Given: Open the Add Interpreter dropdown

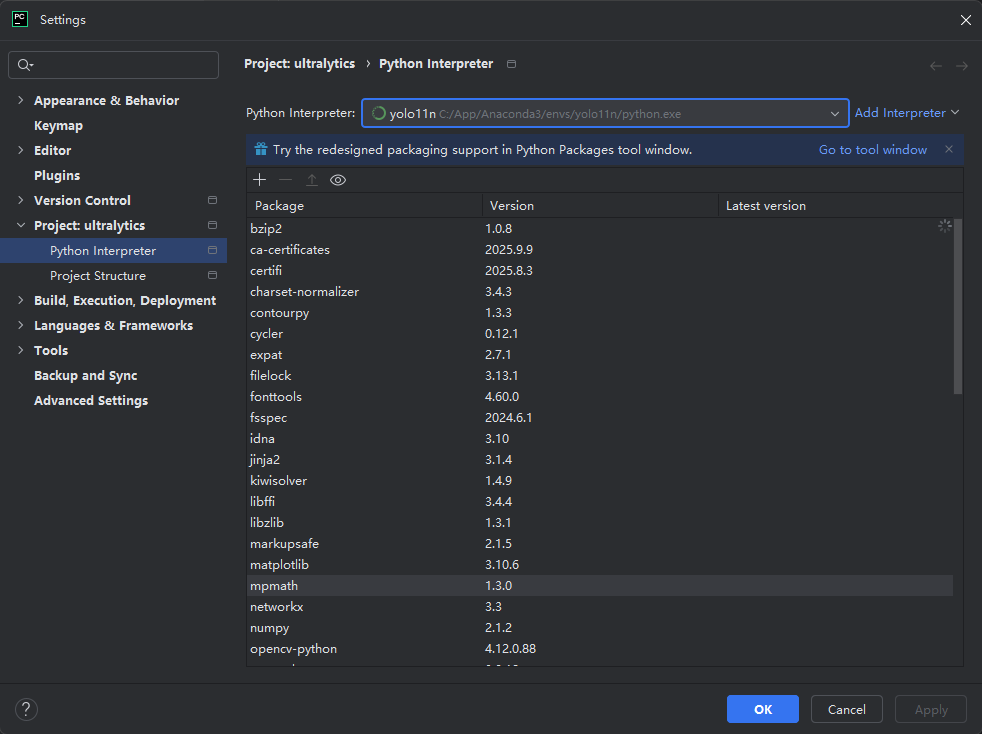Looking at the screenshot, I should click(x=906, y=113).
